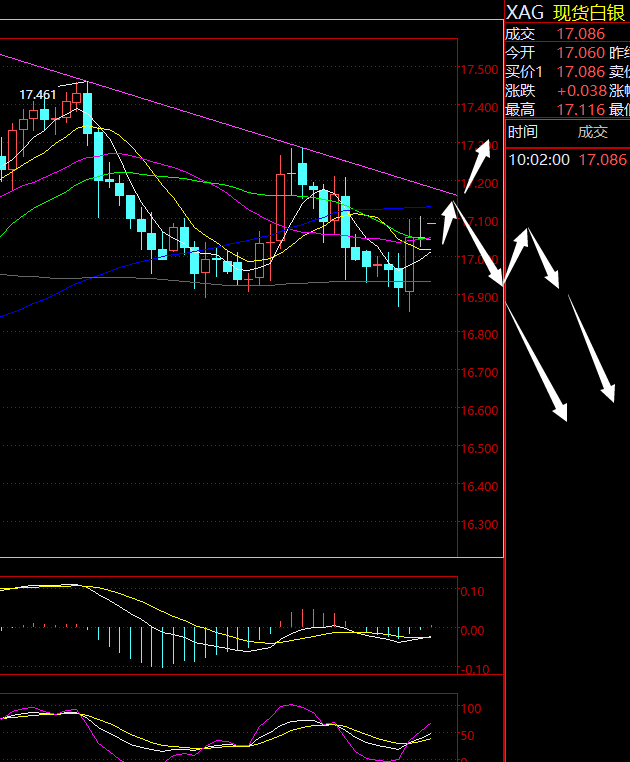
Task: Click the 100 label on the oscillator axis
Action: 471,709
